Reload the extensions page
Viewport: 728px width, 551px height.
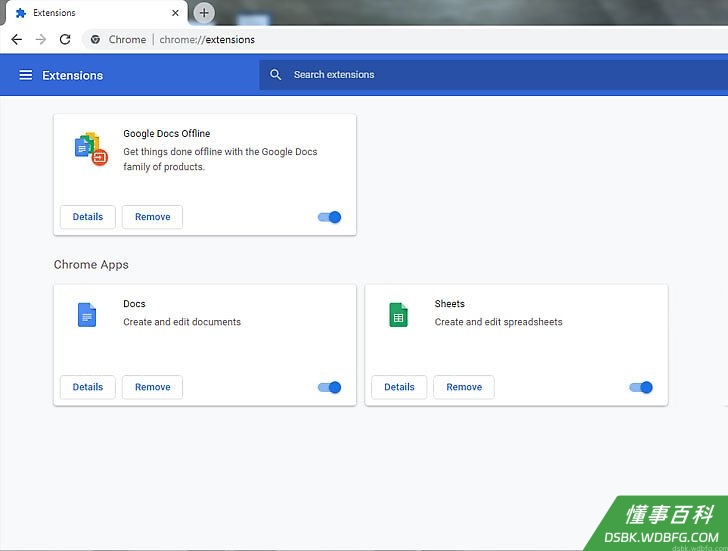pos(65,39)
